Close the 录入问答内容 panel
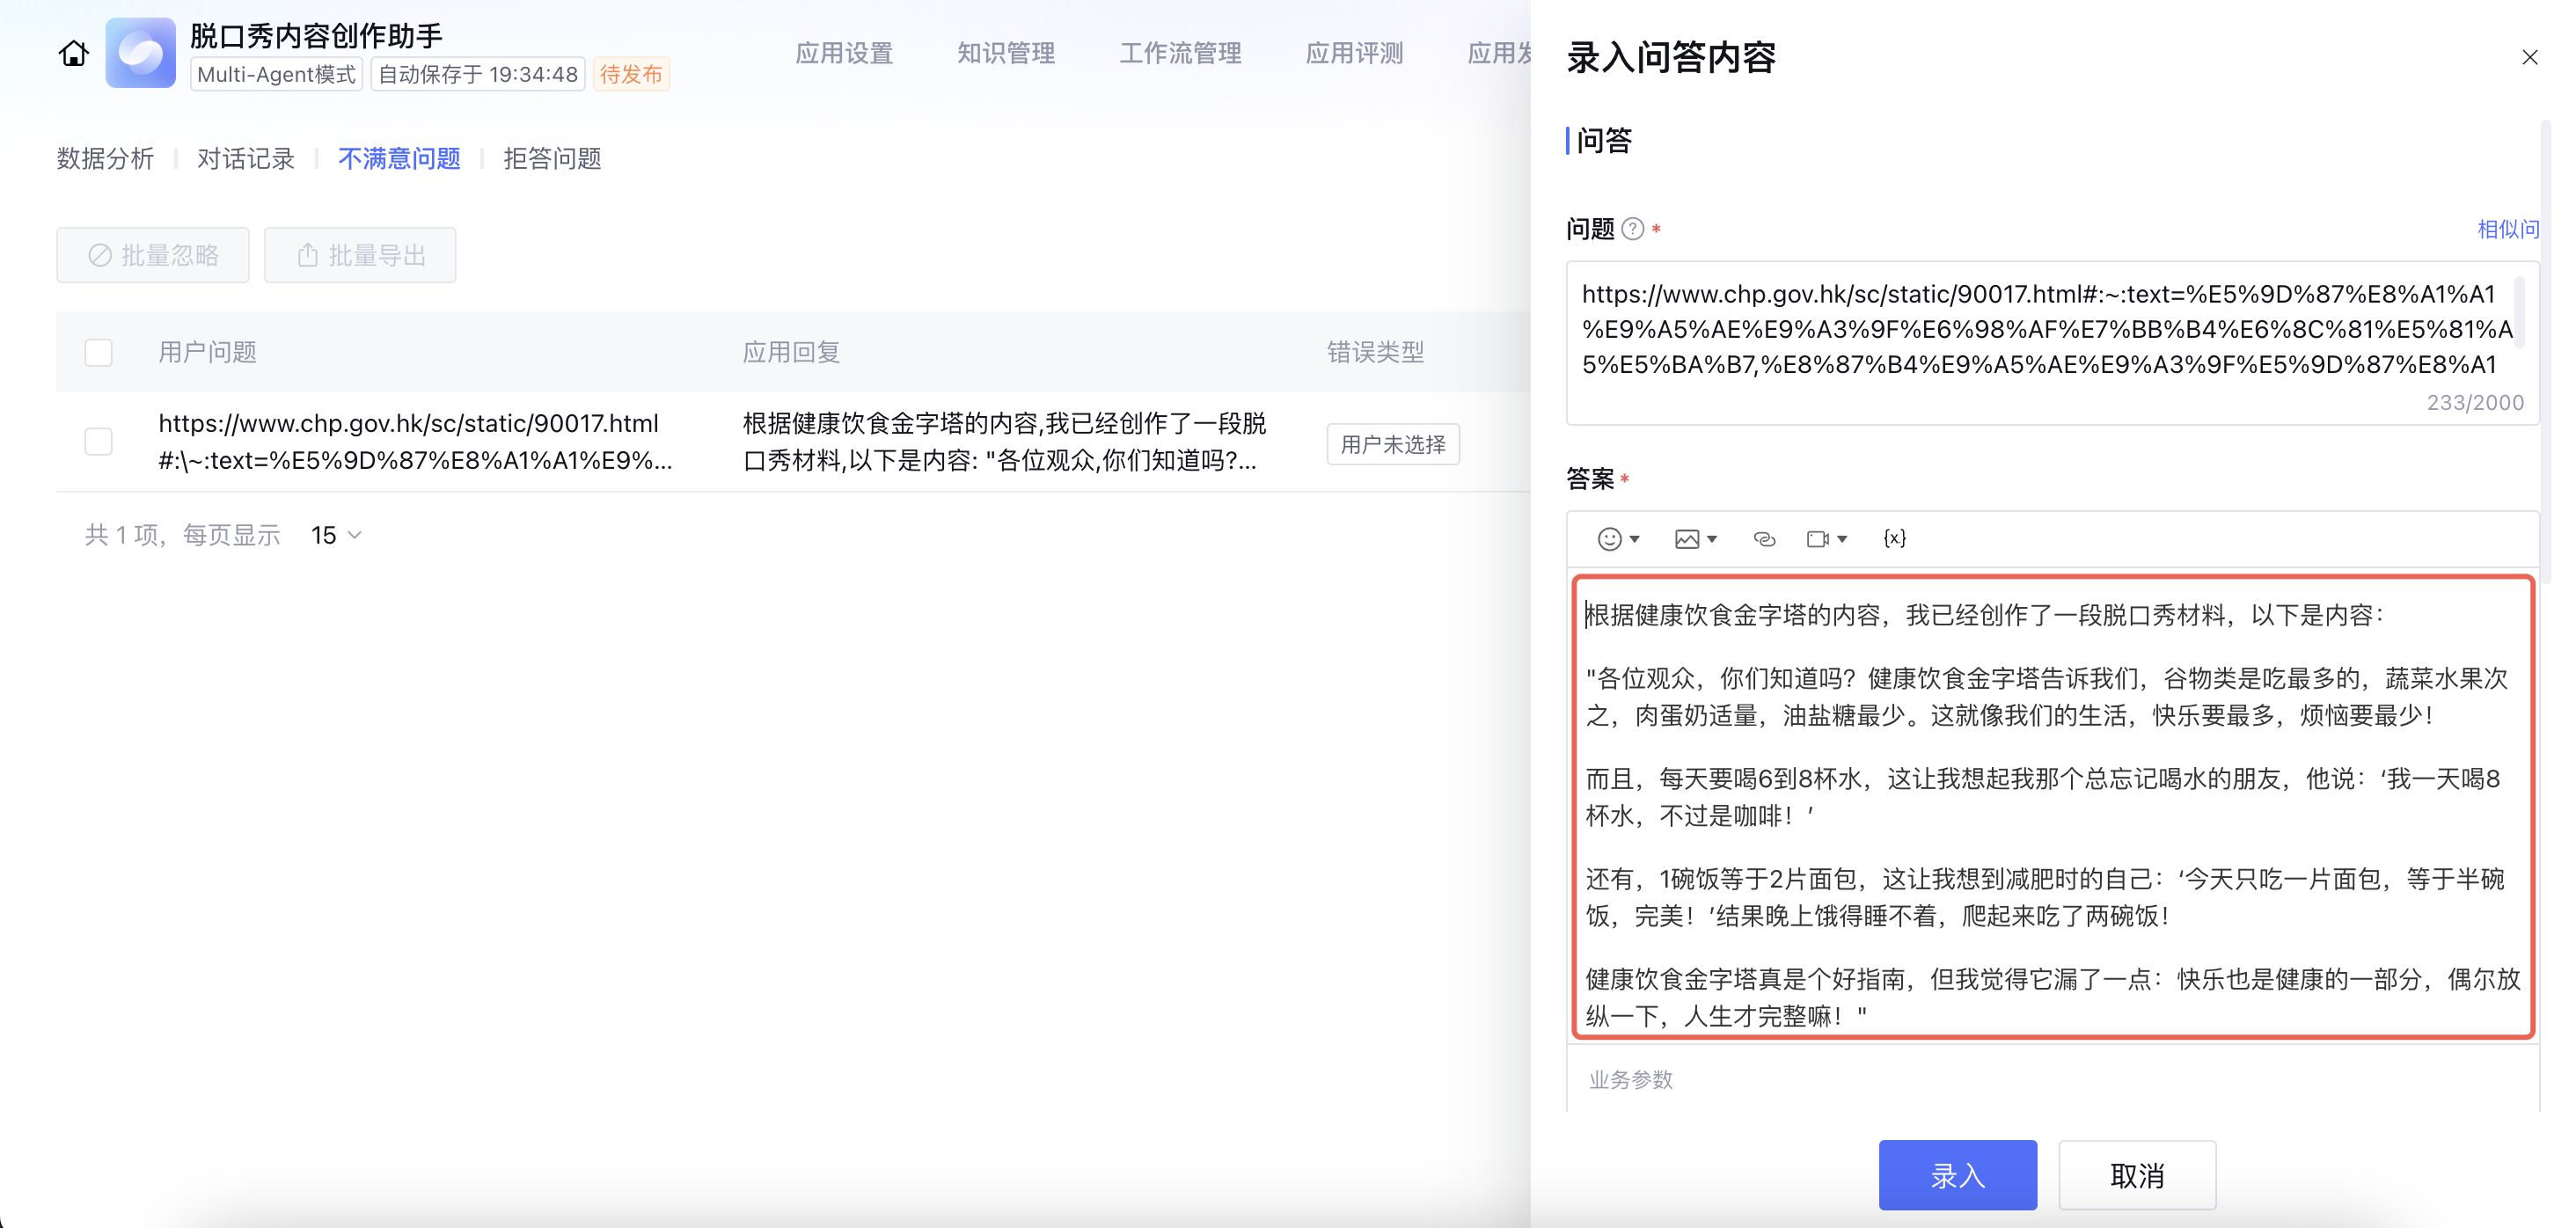 pyautogui.click(x=2529, y=57)
